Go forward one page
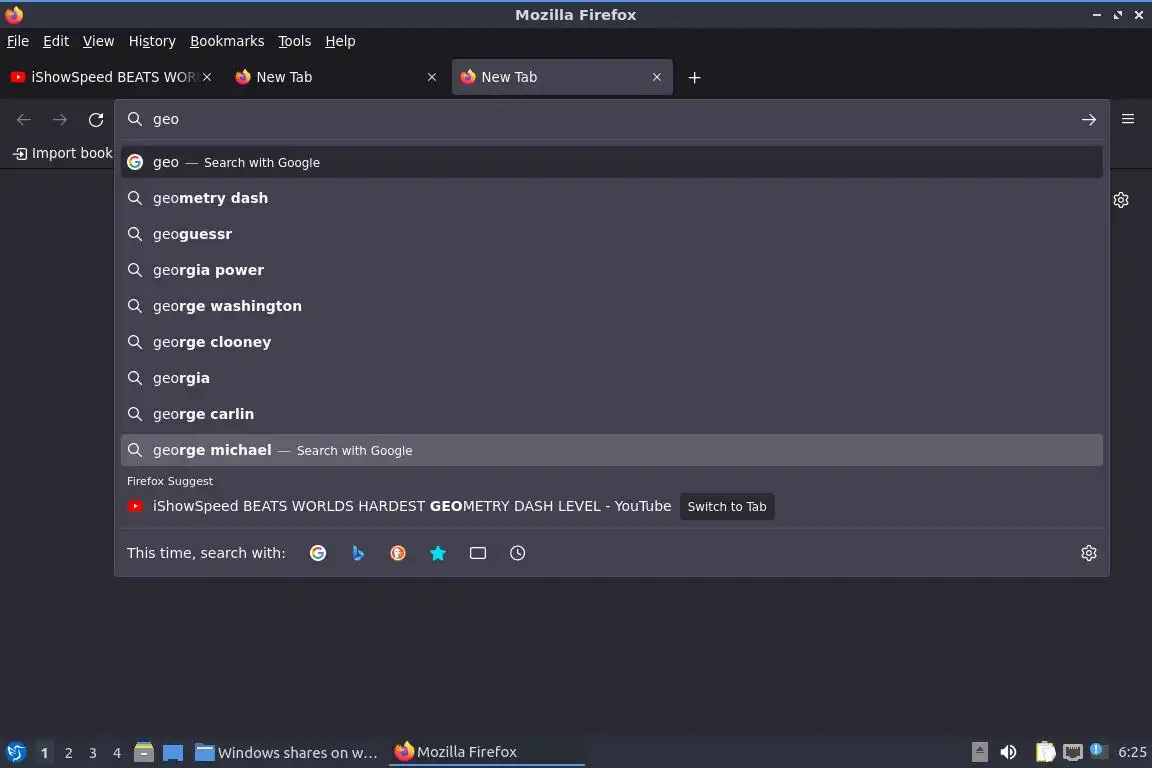 [60, 119]
